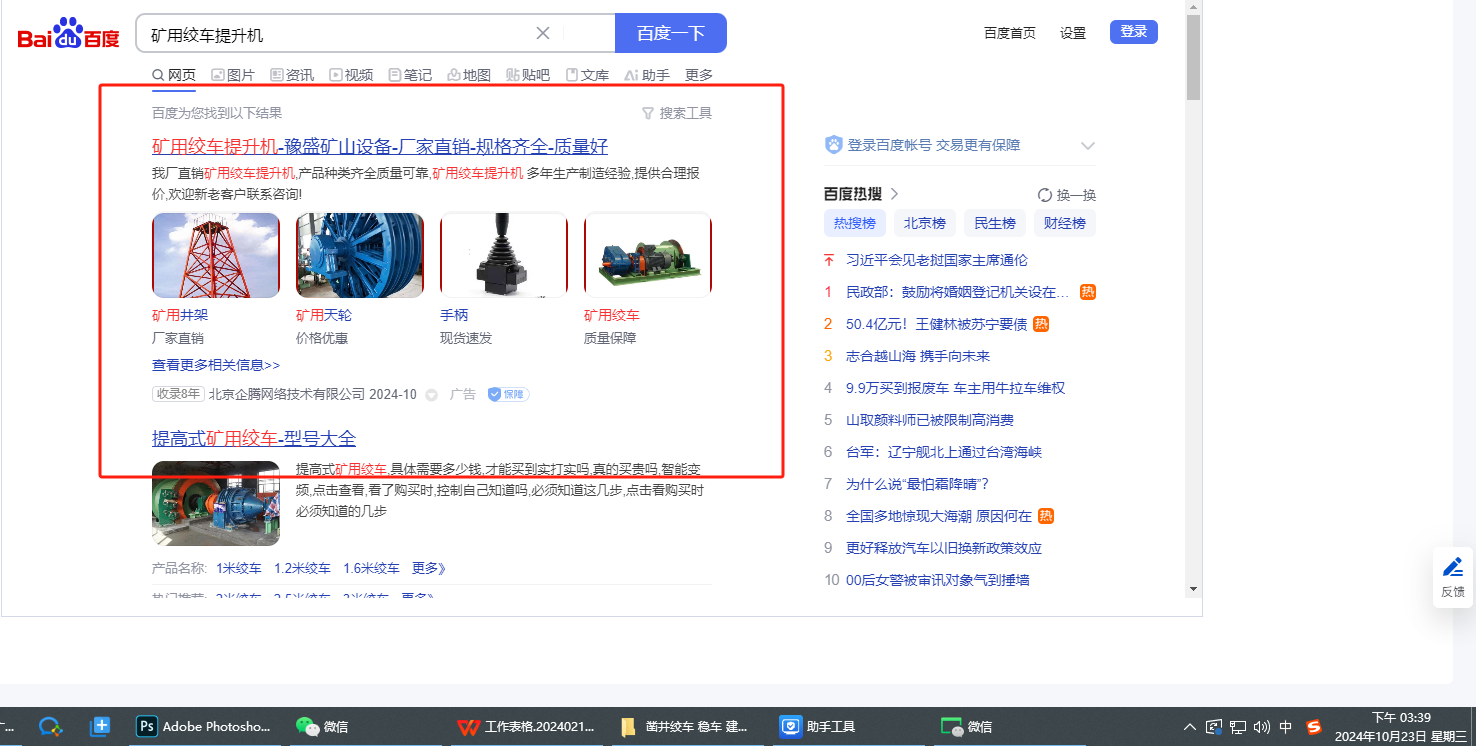The width and height of the screenshot is (1476, 746).
Task: Click the 手柄 joystick thumbnail
Action: point(504,255)
